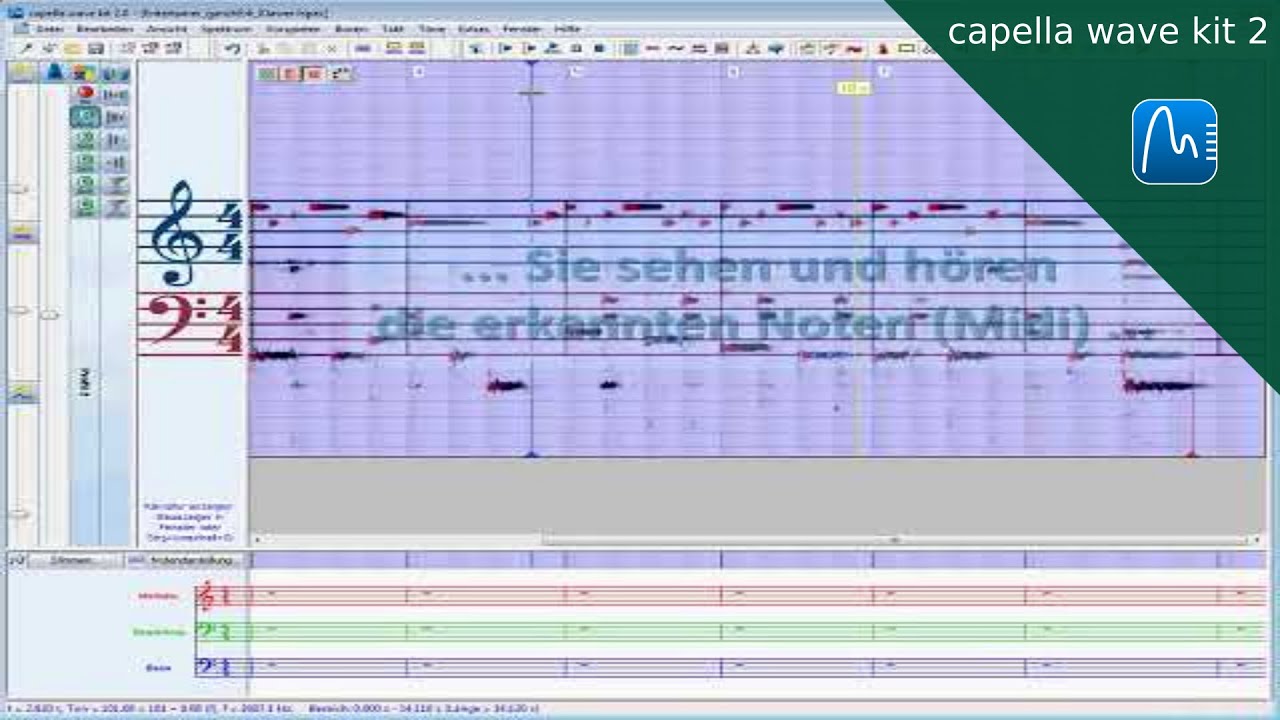Click the first play button in toolbar
1280x720 pixels.
click(506, 47)
